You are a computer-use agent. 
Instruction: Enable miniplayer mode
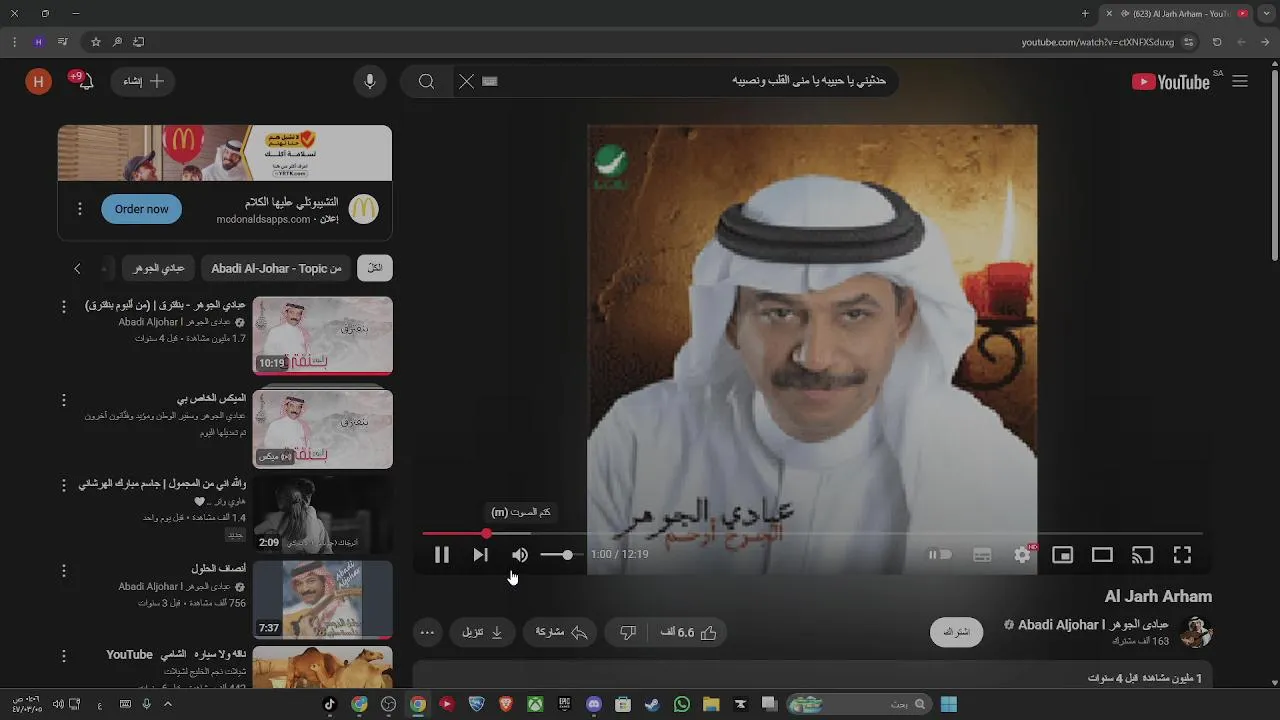[1062, 555]
